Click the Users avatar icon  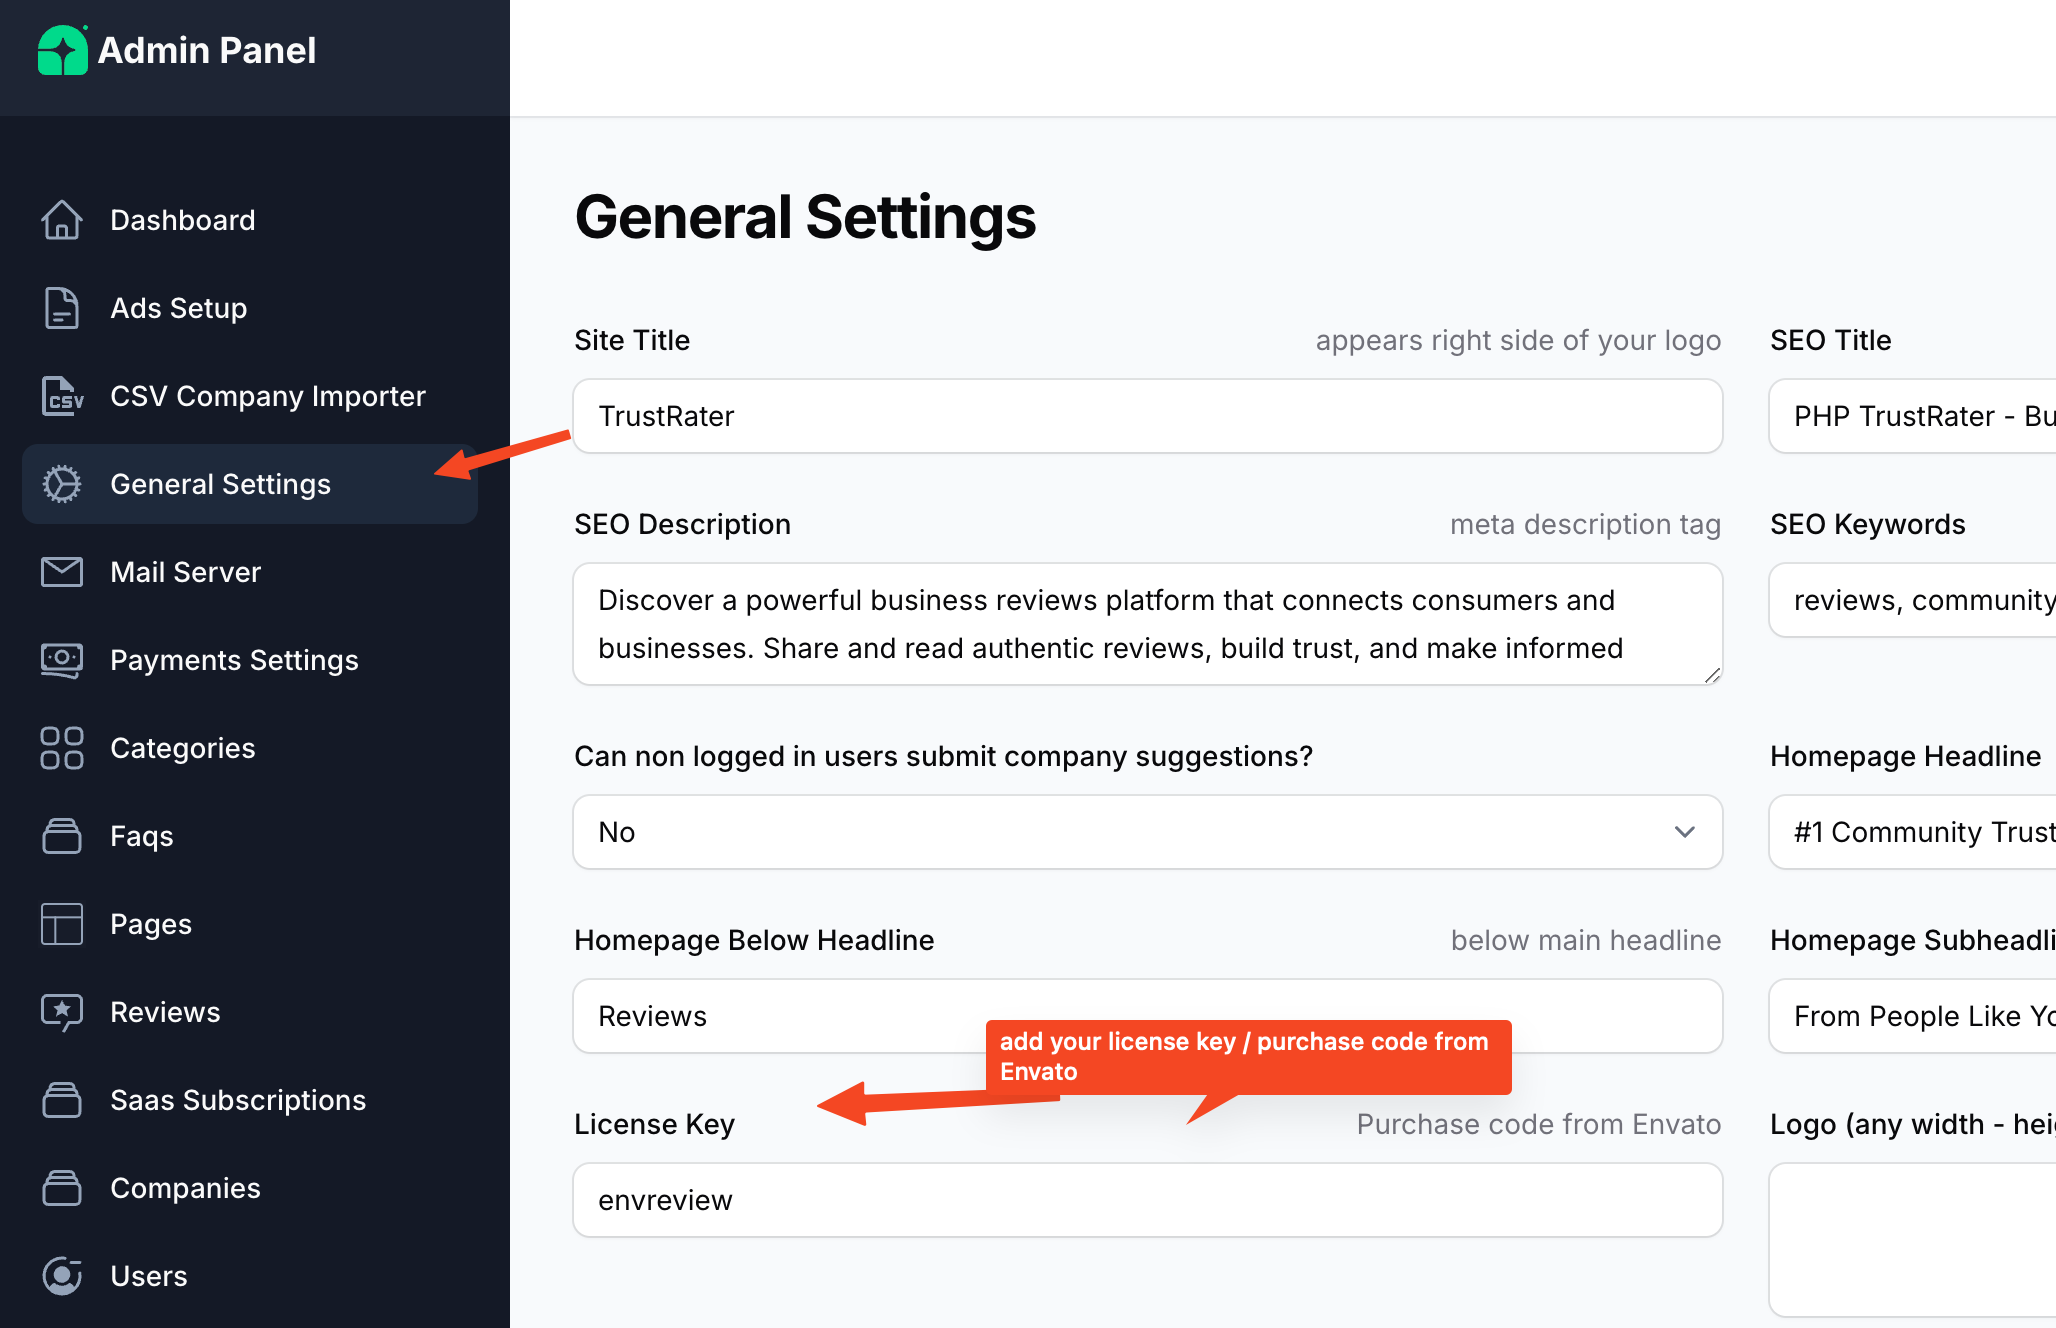[62, 1276]
